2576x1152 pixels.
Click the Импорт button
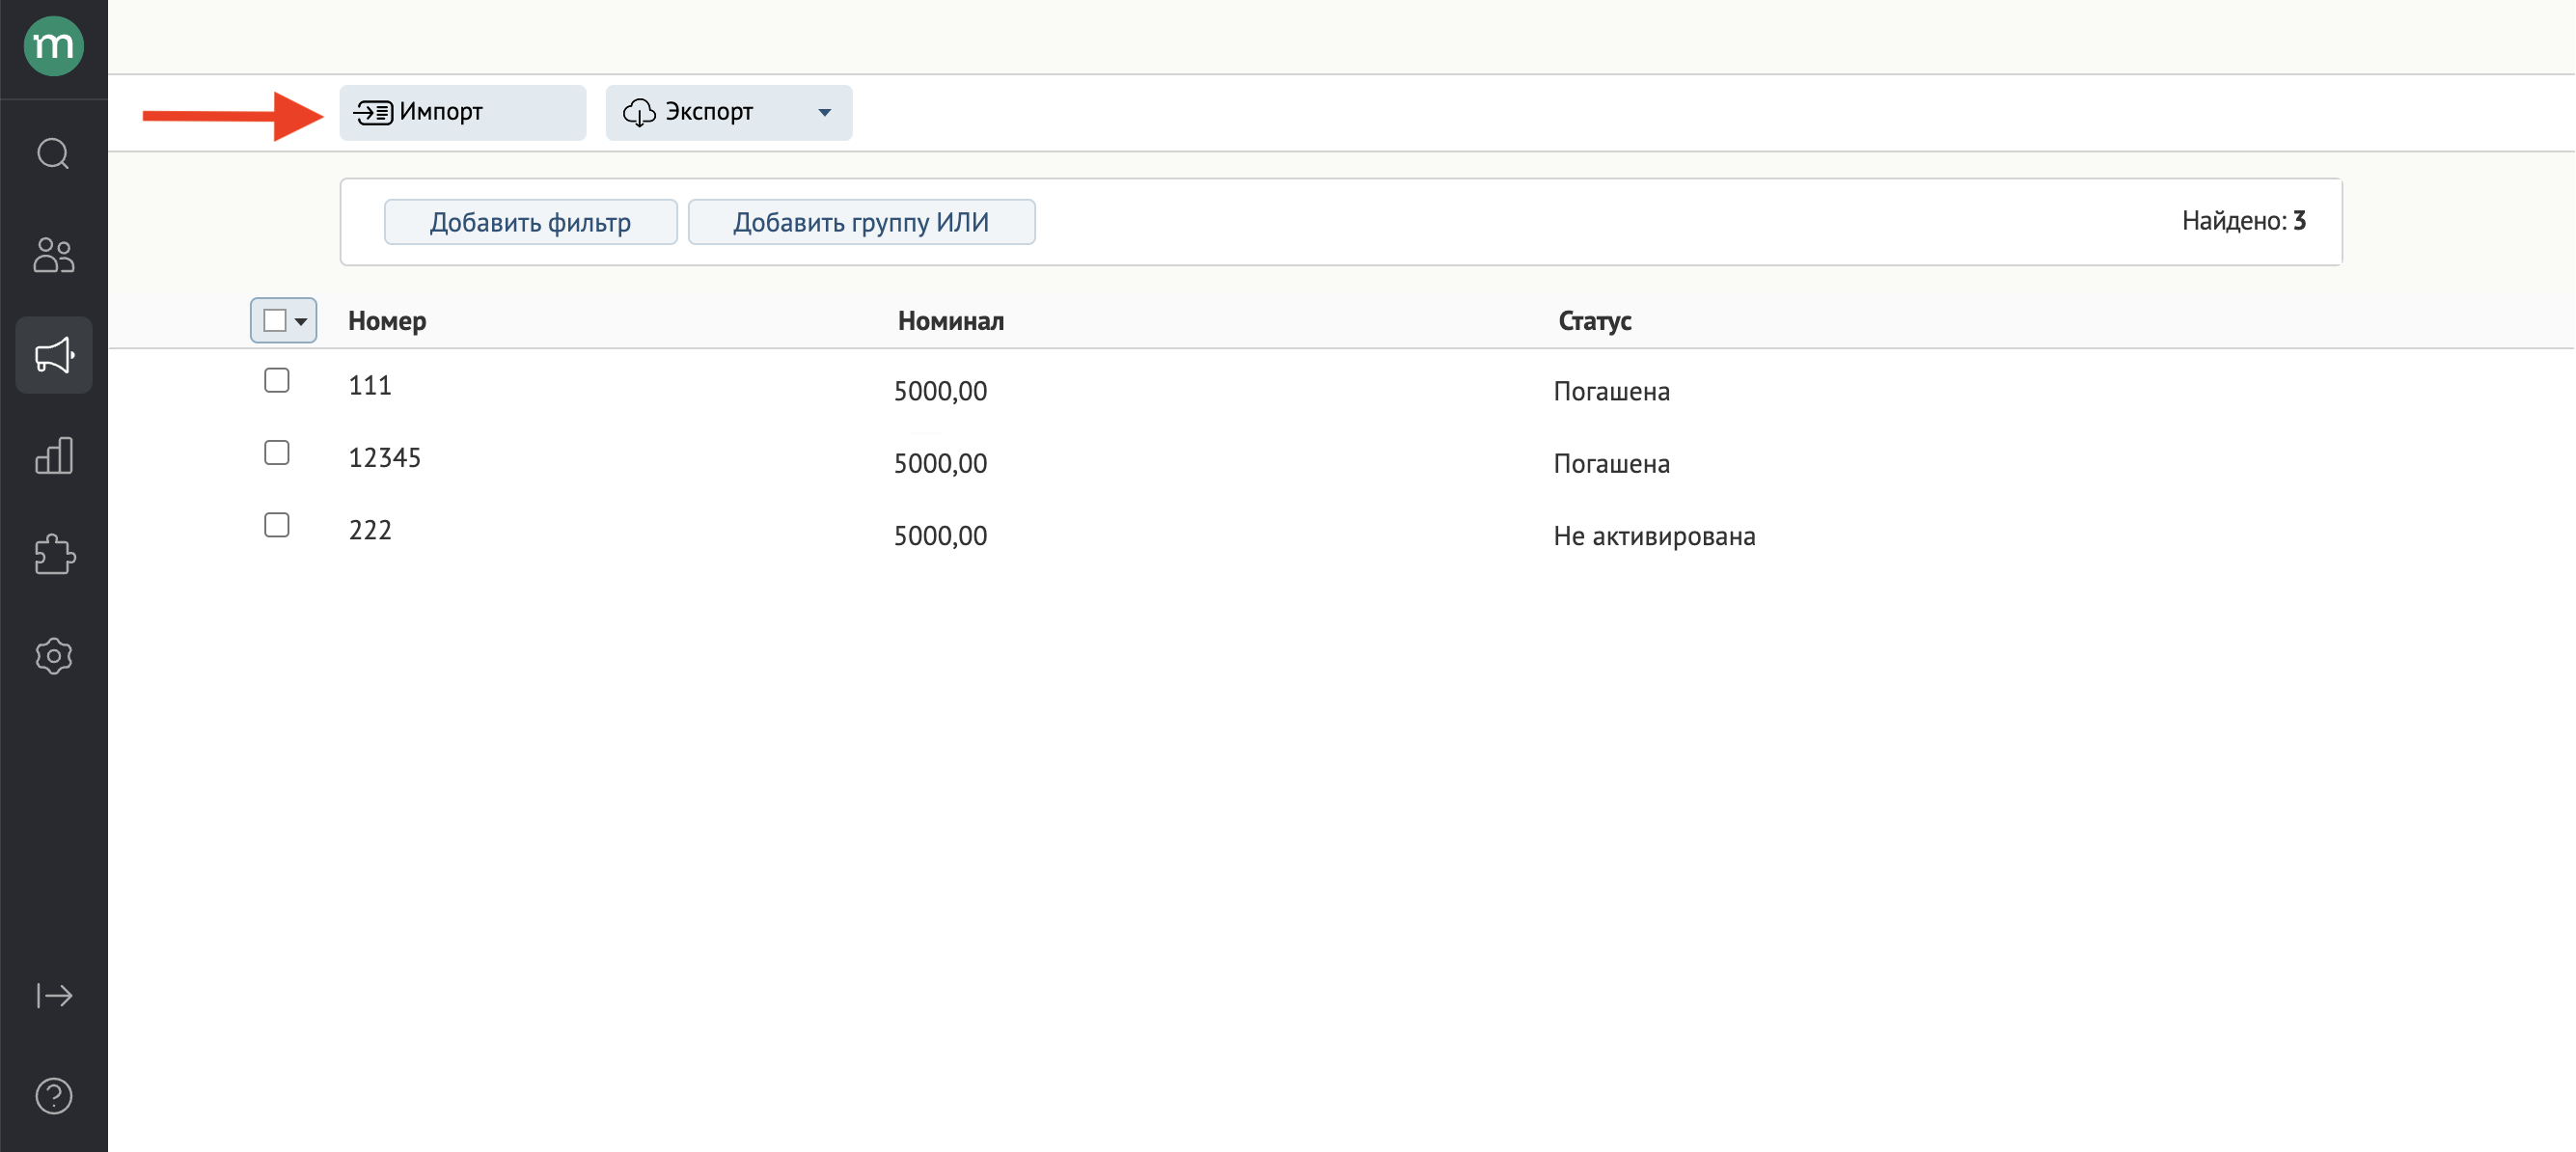462,112
